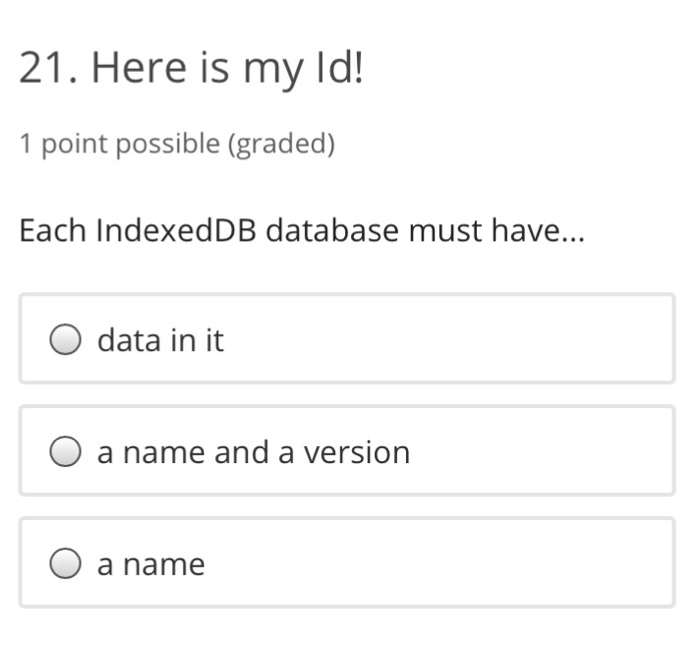Click the "1 point possible (graded)" text
This screenshot has width=700, height=645.
tap(177, 144)
